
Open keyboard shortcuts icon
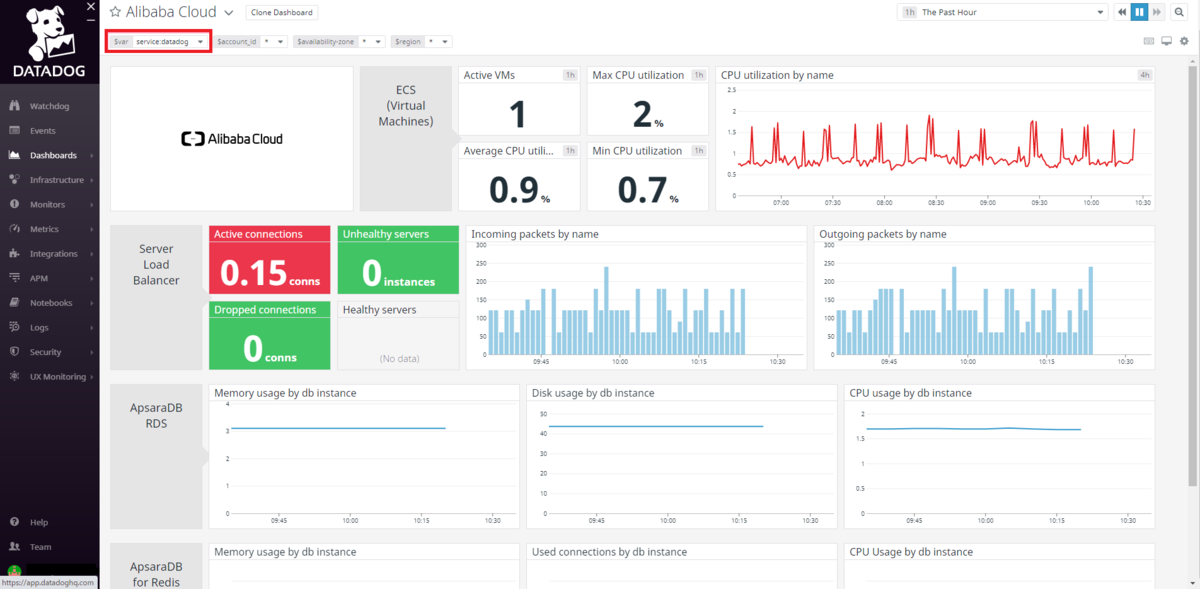(1149, 41)
